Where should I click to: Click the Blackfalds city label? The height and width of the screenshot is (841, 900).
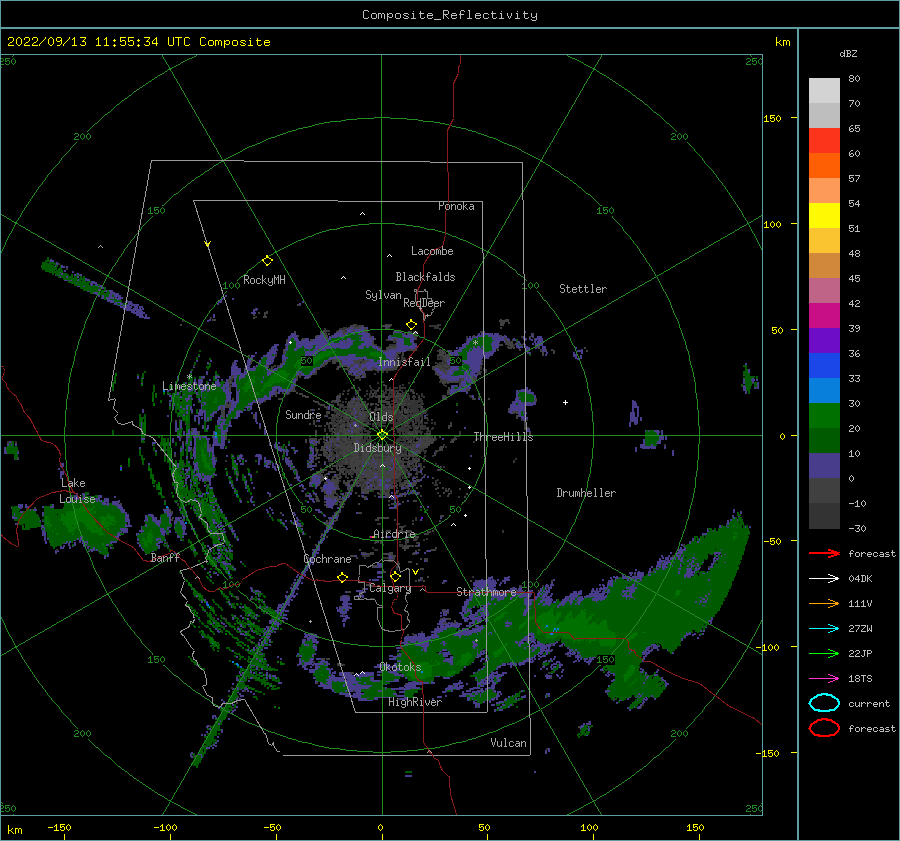click(425, 277)
